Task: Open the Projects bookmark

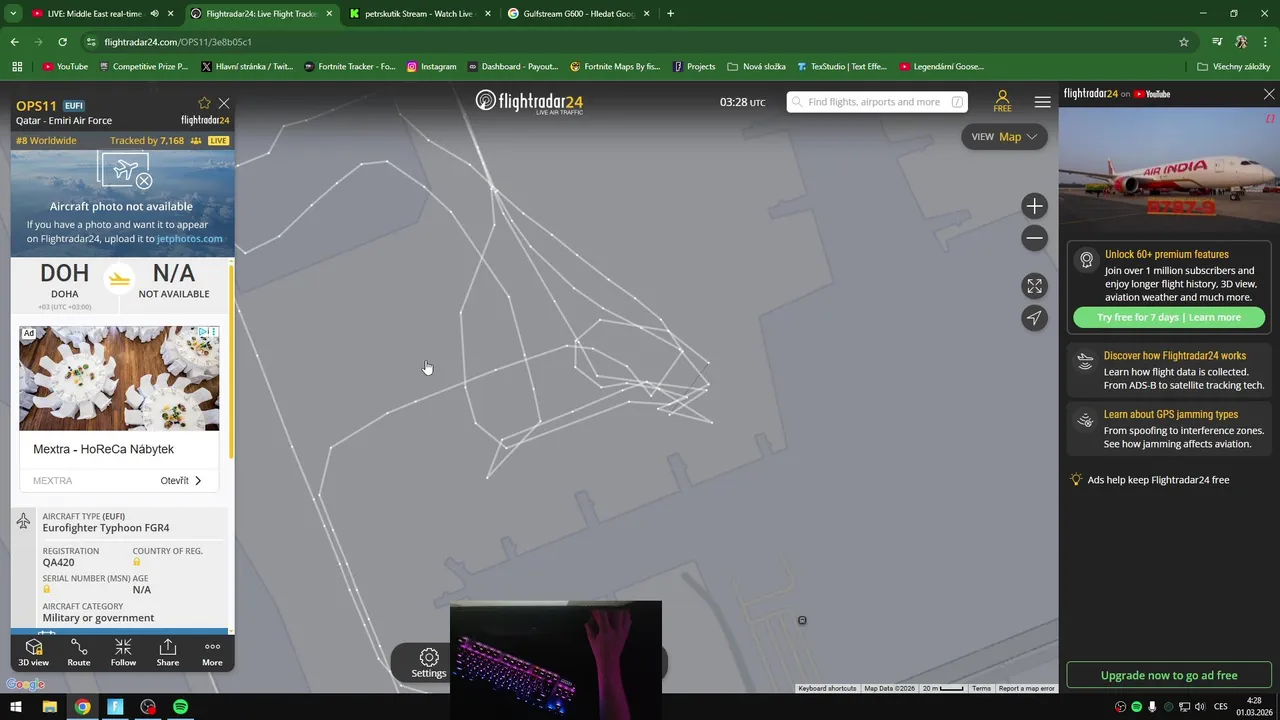Action: [694, 67]
